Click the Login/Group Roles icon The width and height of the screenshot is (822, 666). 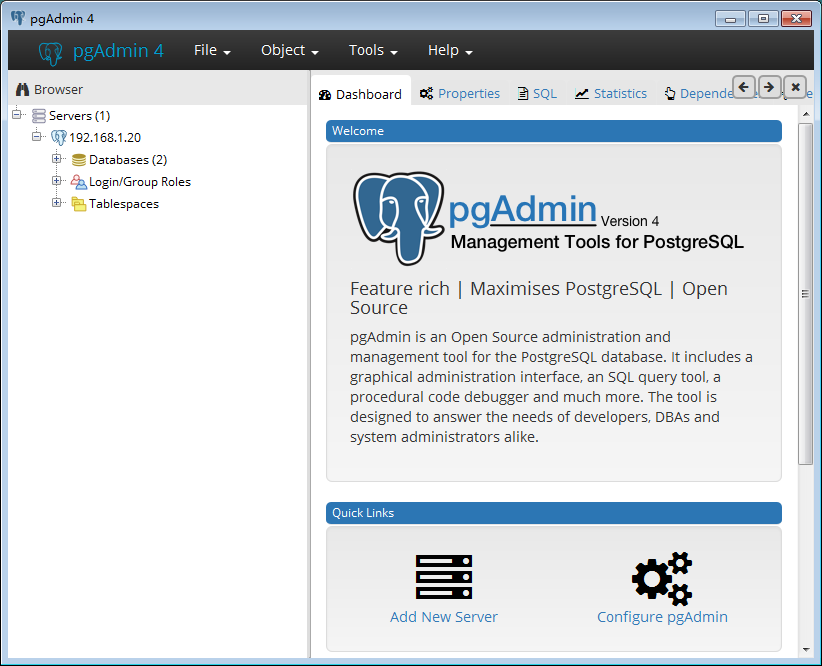[79, 182]
